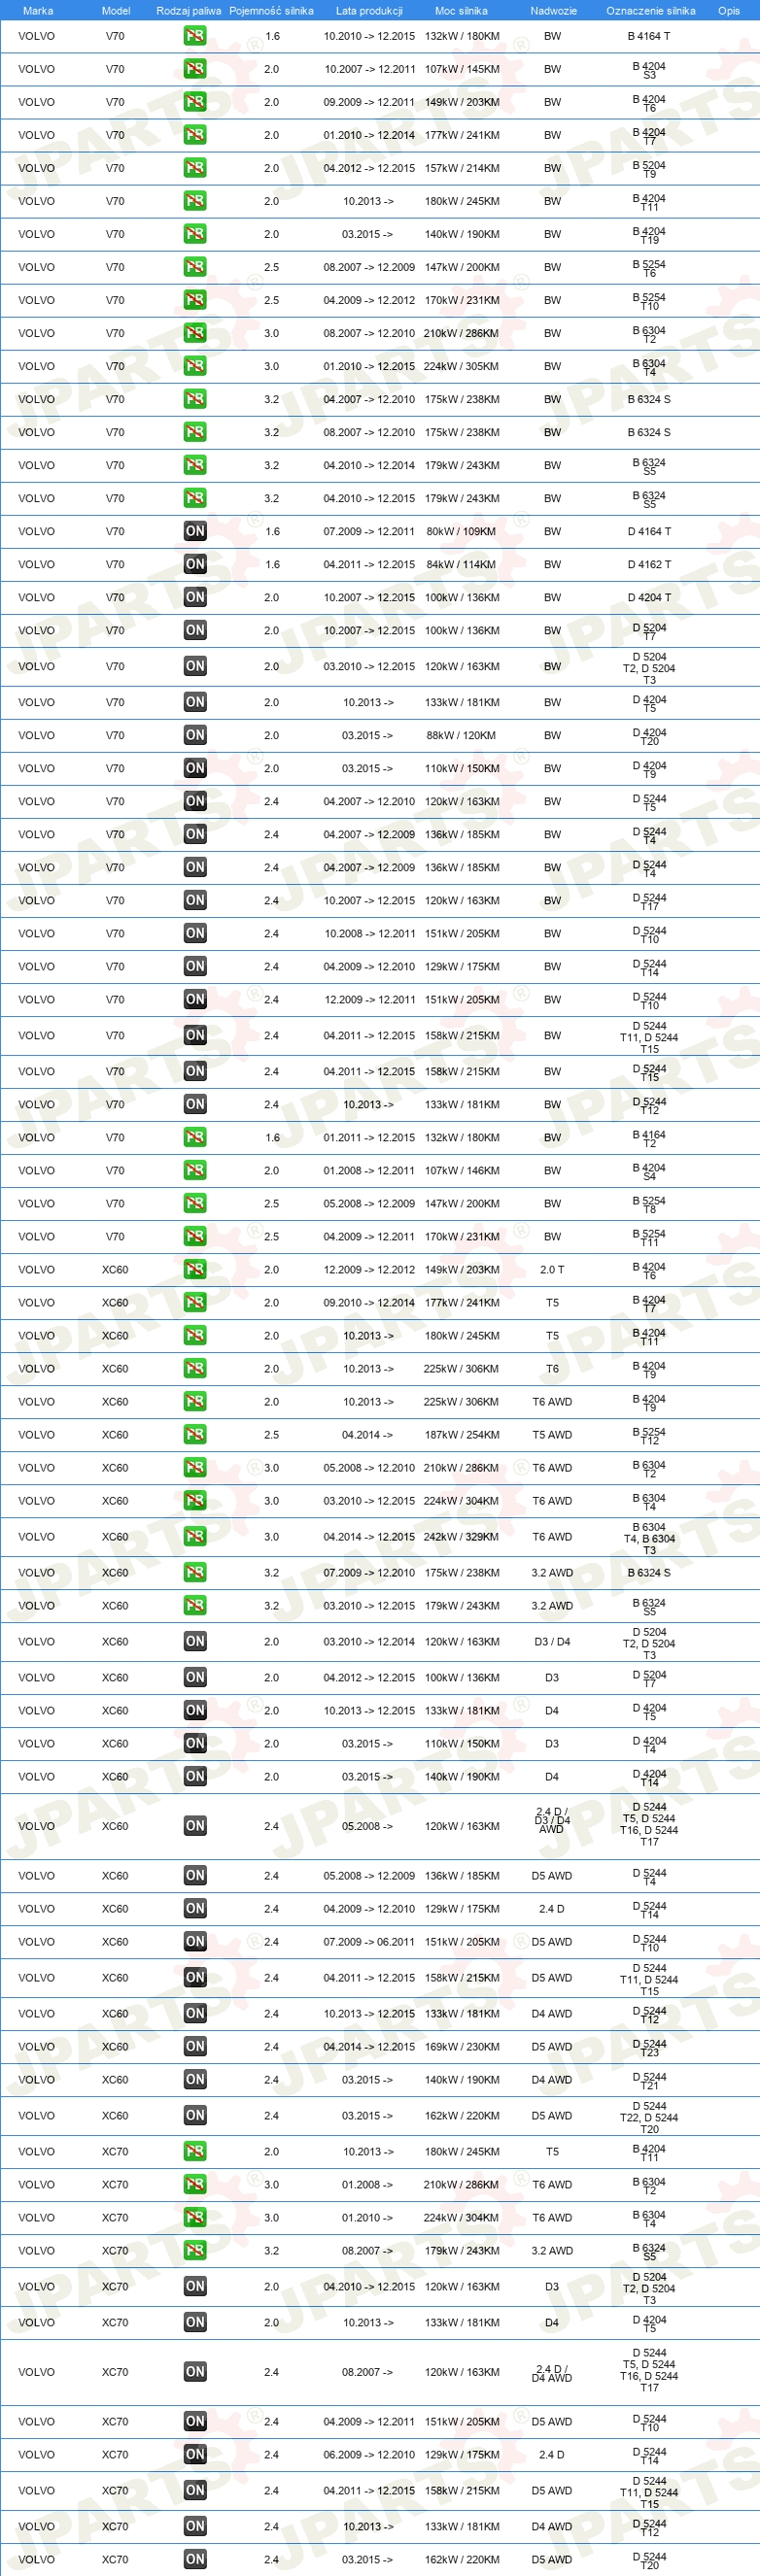This screenshot has height=2576, width=760.
Task: Click PB icon in the 242kW / 329KM row
Action: 195,1536
